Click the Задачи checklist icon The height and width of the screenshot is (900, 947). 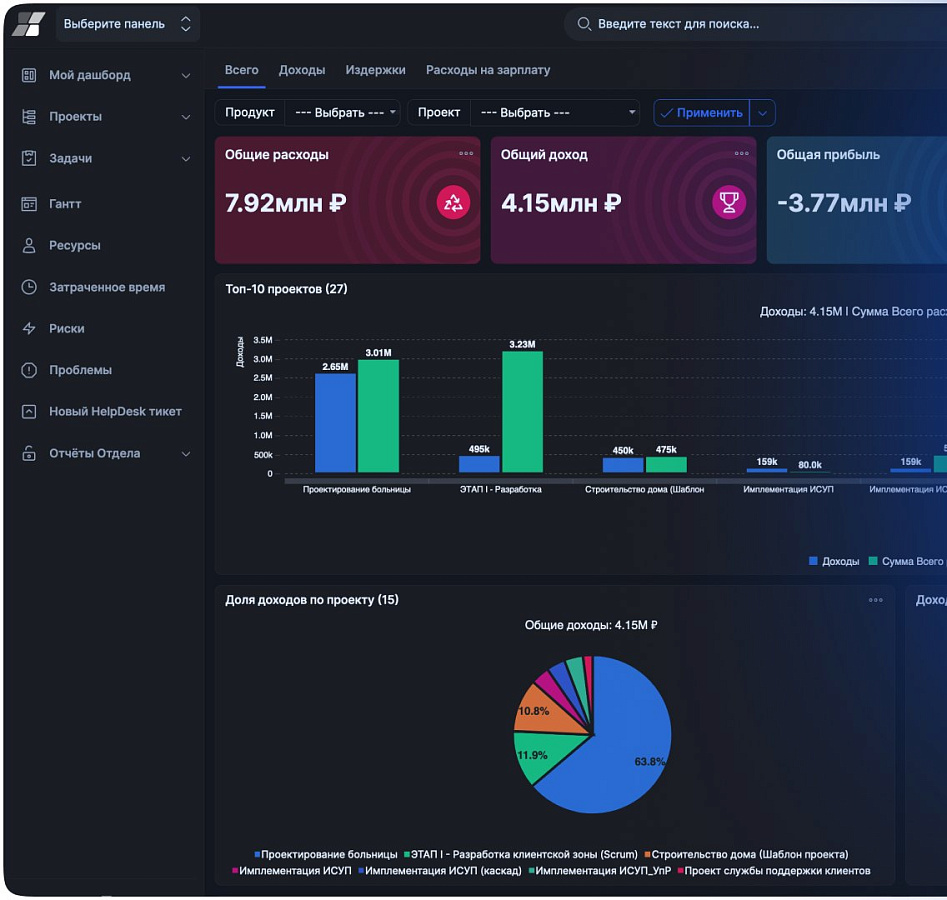(x=28, y=158)
